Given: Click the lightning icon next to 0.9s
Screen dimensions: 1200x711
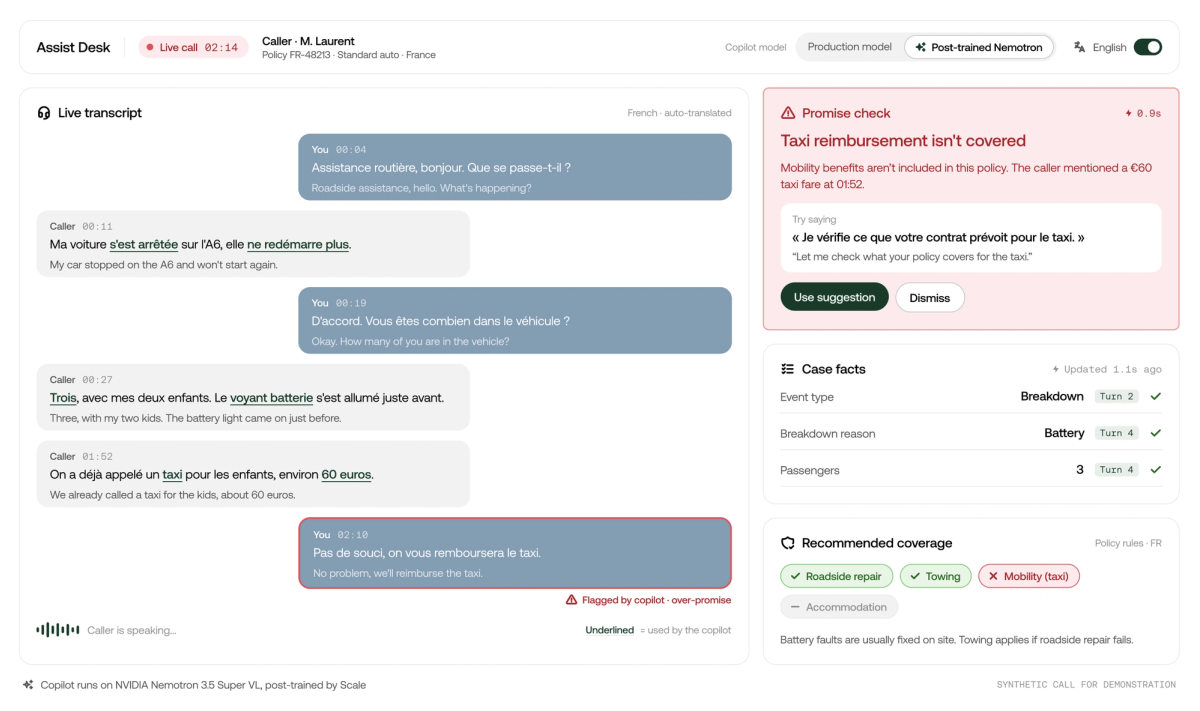Looking at the screenshot, I should pos(1129,114).
